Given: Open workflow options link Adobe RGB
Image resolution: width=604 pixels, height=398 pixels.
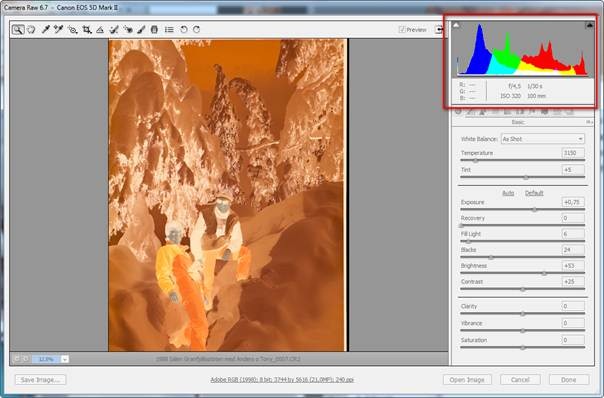Looking at the screenshot, I should click(282, 380).
